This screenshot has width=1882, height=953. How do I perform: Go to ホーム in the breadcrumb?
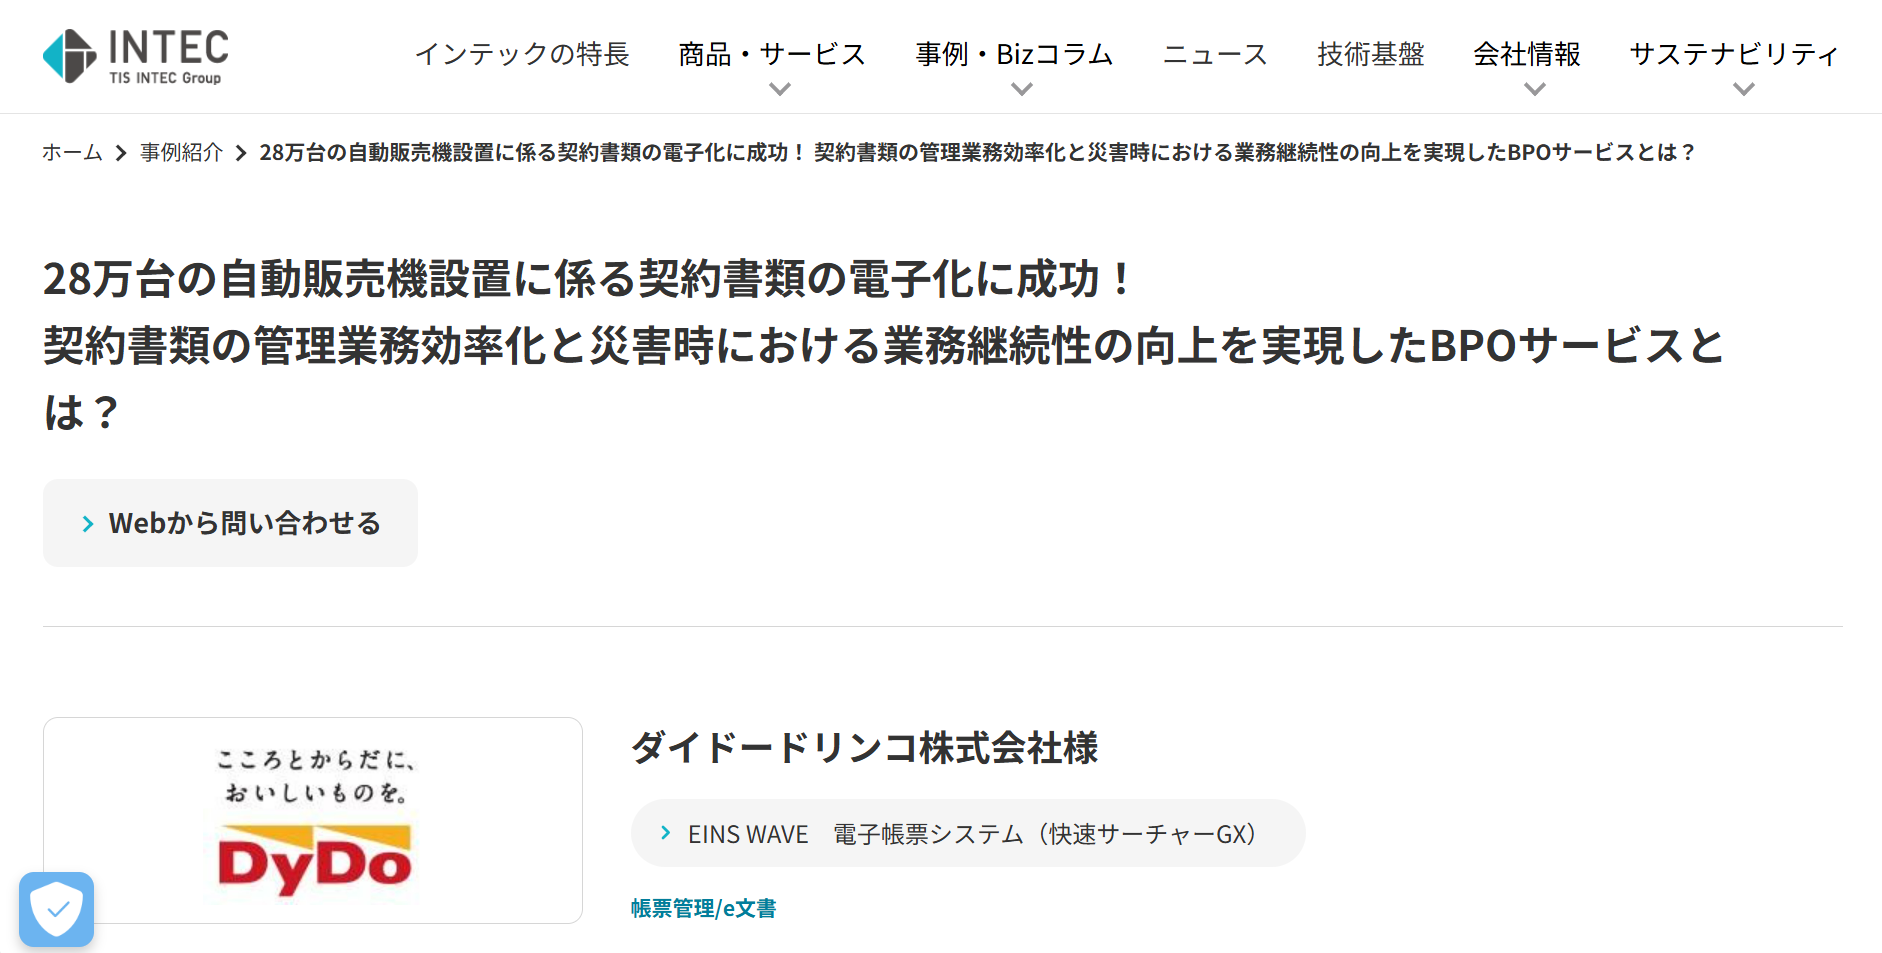coord(72,152)
